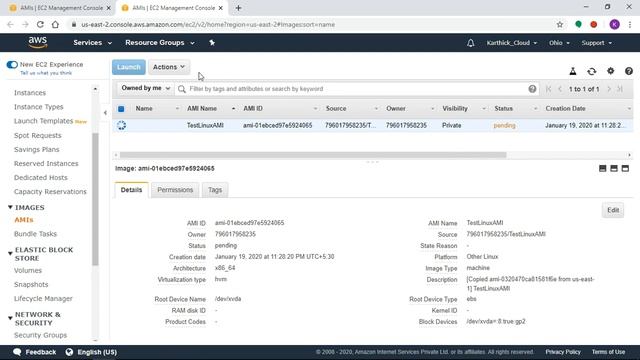Change language via English (US)
Screen dimensions: 640x360
(x=91, y=352)
